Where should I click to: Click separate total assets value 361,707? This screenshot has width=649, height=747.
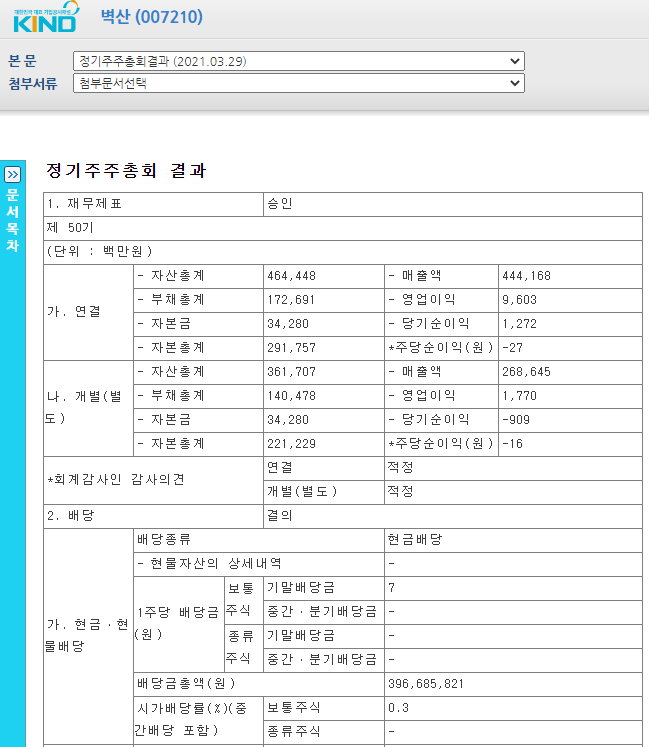tap(292, 372)
